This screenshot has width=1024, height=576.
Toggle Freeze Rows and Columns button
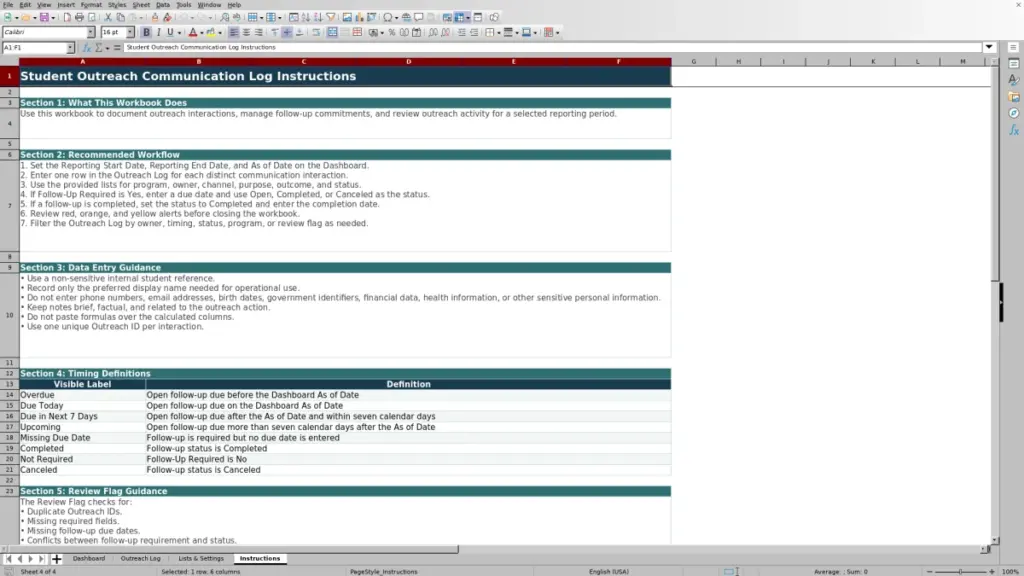click(459, 17)
